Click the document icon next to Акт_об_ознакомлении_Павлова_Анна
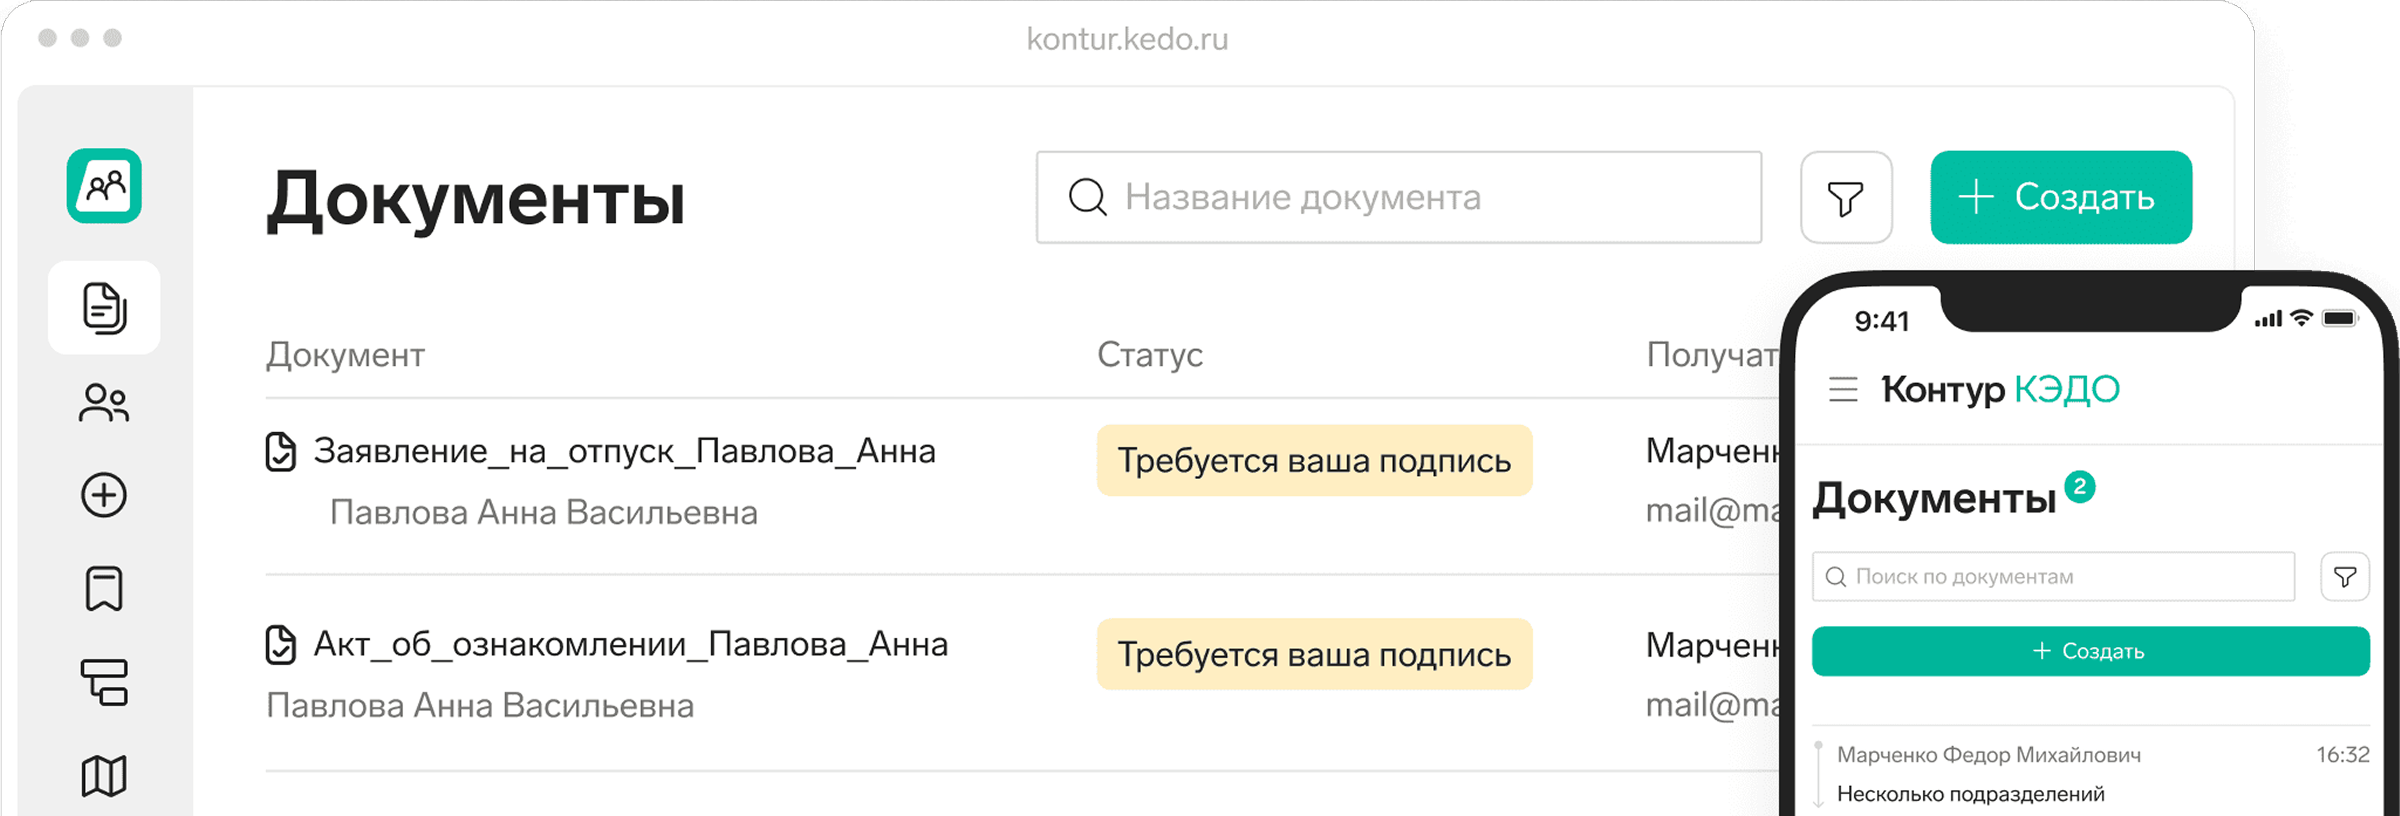The height and width of the screenshot is (816, 2400). [282, 643]
